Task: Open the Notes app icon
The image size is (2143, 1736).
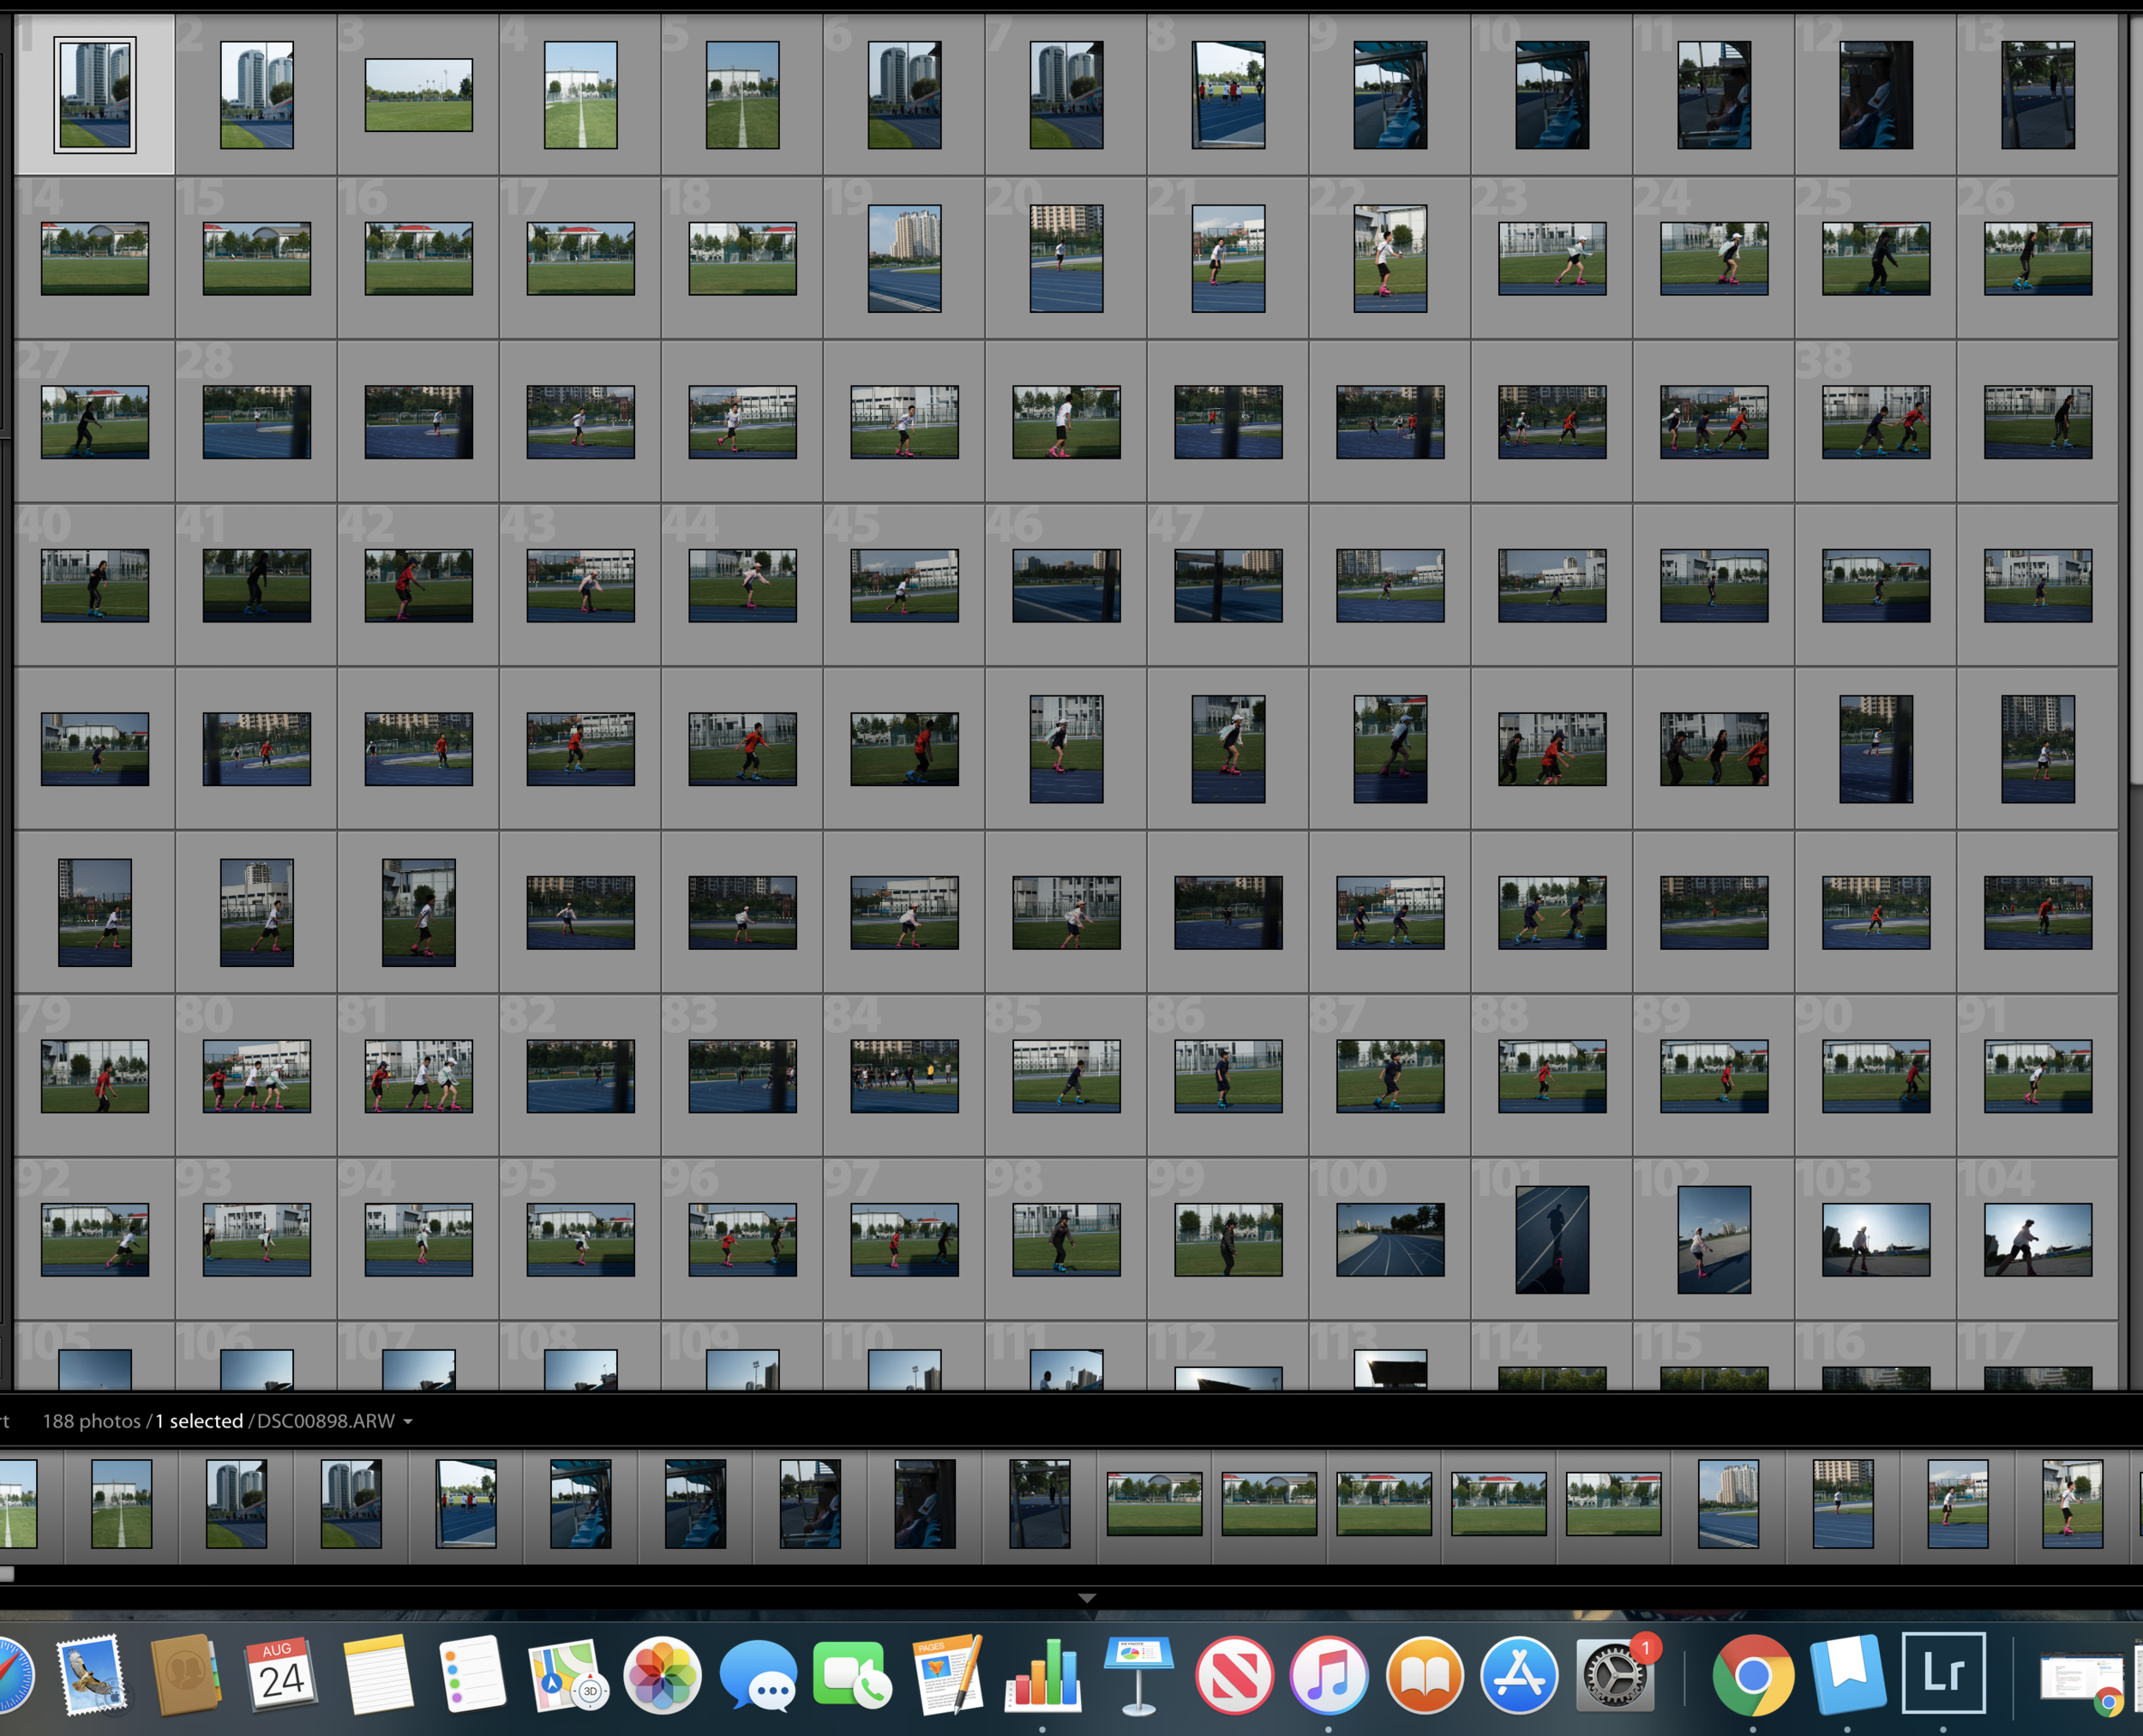Action: (377, 1674)
